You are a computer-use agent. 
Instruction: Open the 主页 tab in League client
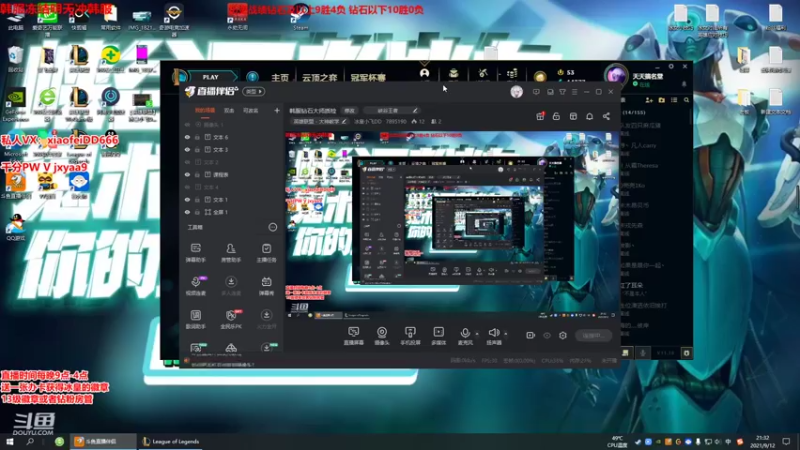(x=280, y=78)
